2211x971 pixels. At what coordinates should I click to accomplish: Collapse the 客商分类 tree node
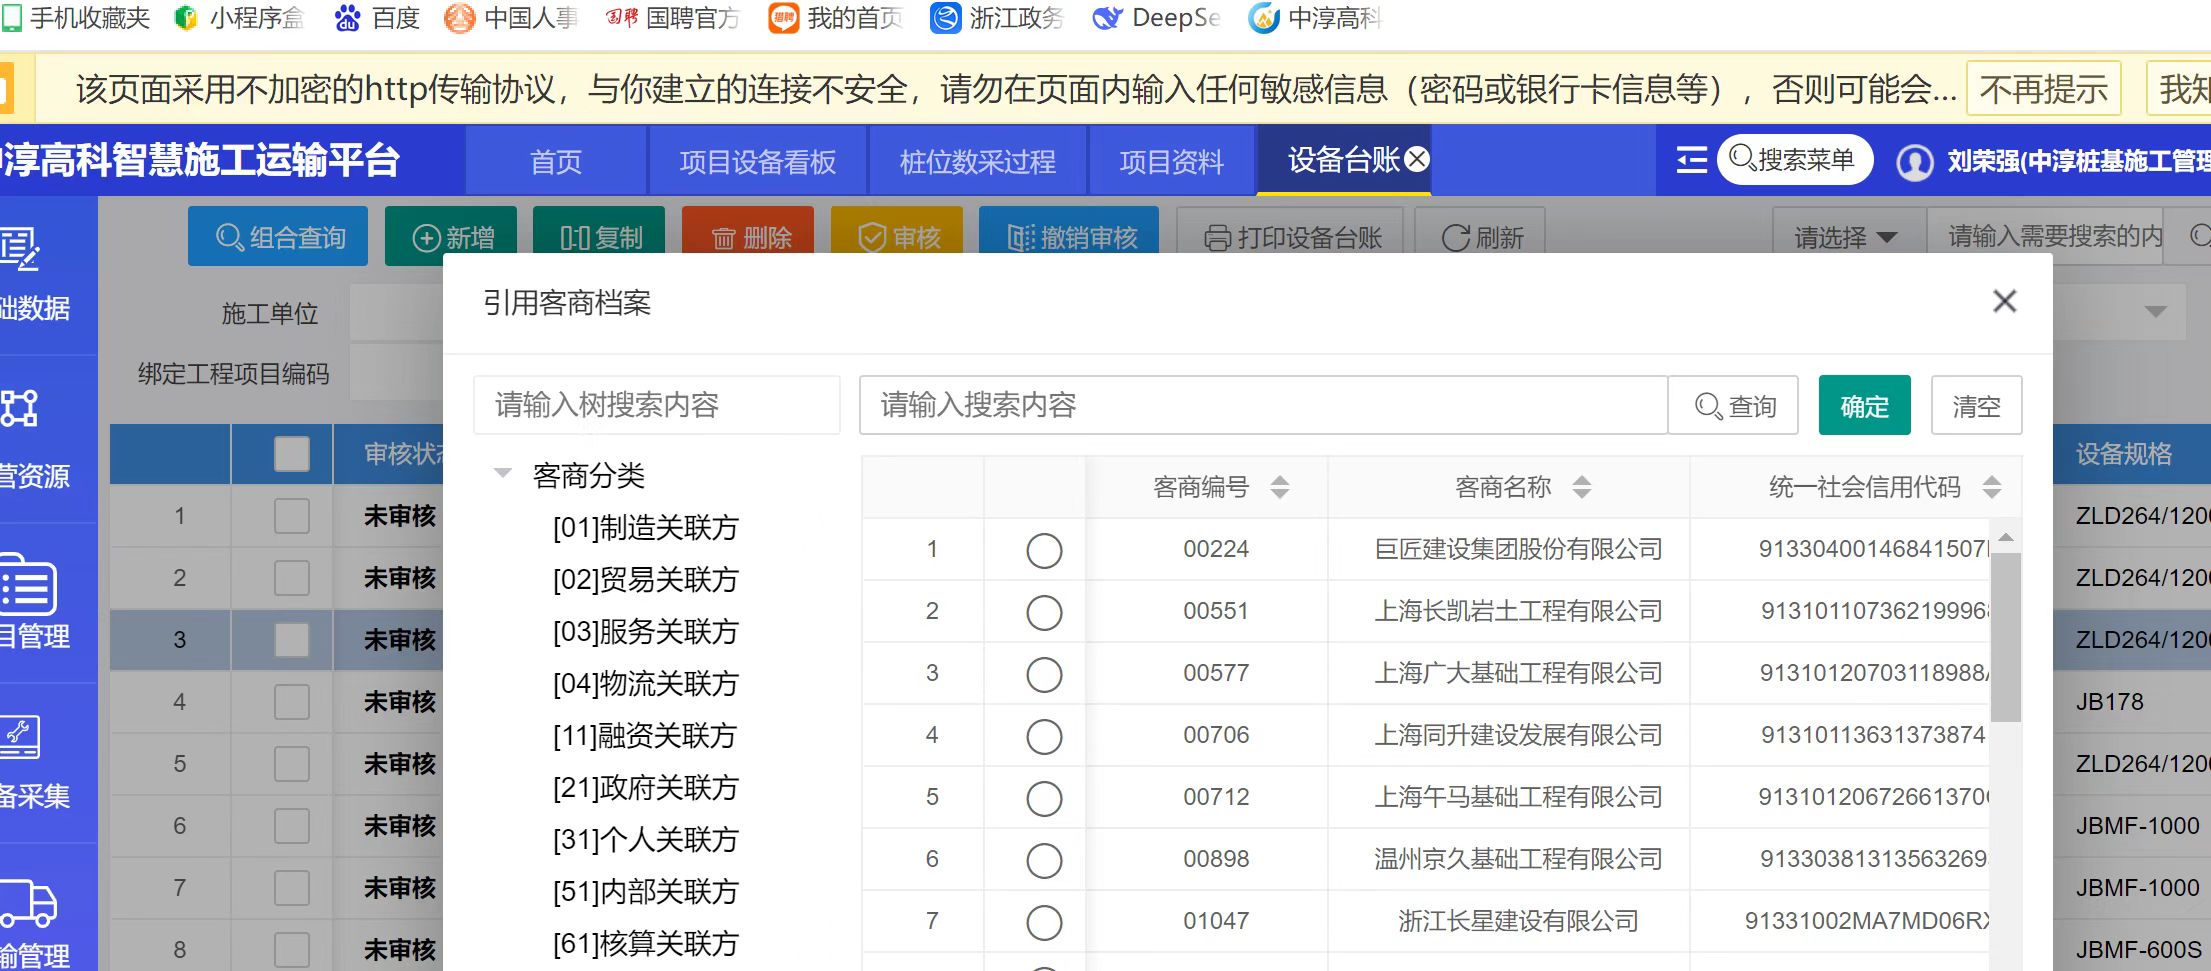[x=503, y=474]
